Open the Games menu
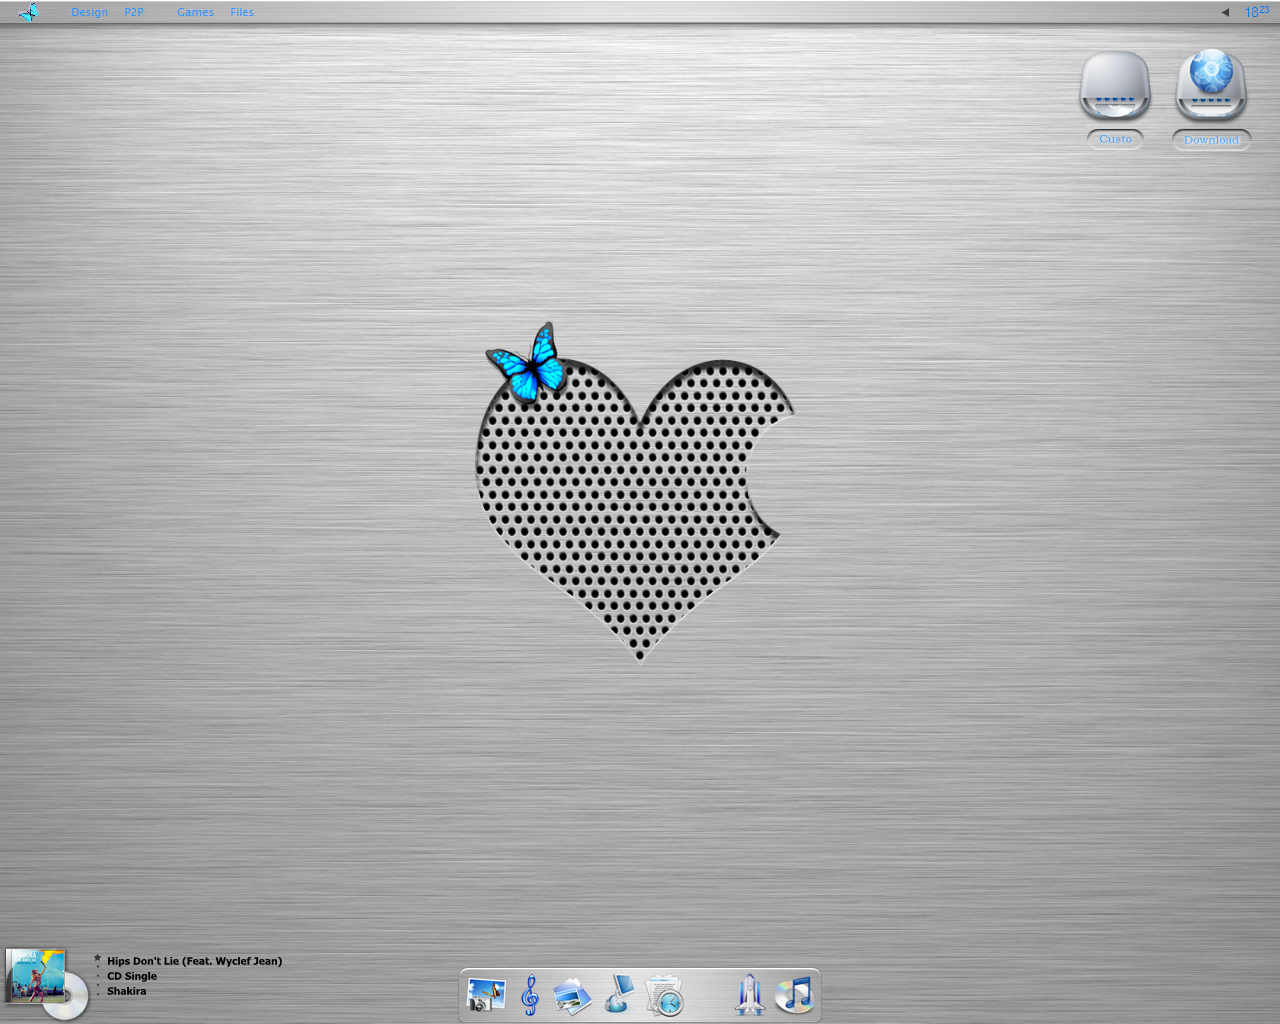The height and width of the screenshot is (1024, 1280). tap(195, 12)
